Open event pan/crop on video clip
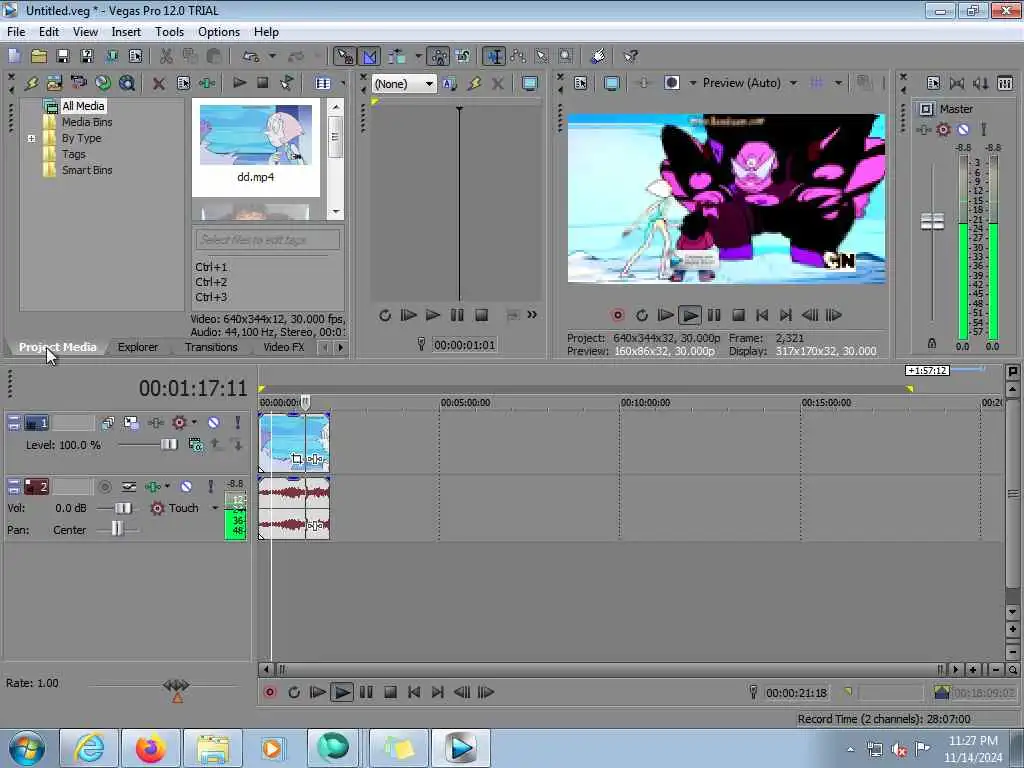The image size is (1024, 768). 297,459
